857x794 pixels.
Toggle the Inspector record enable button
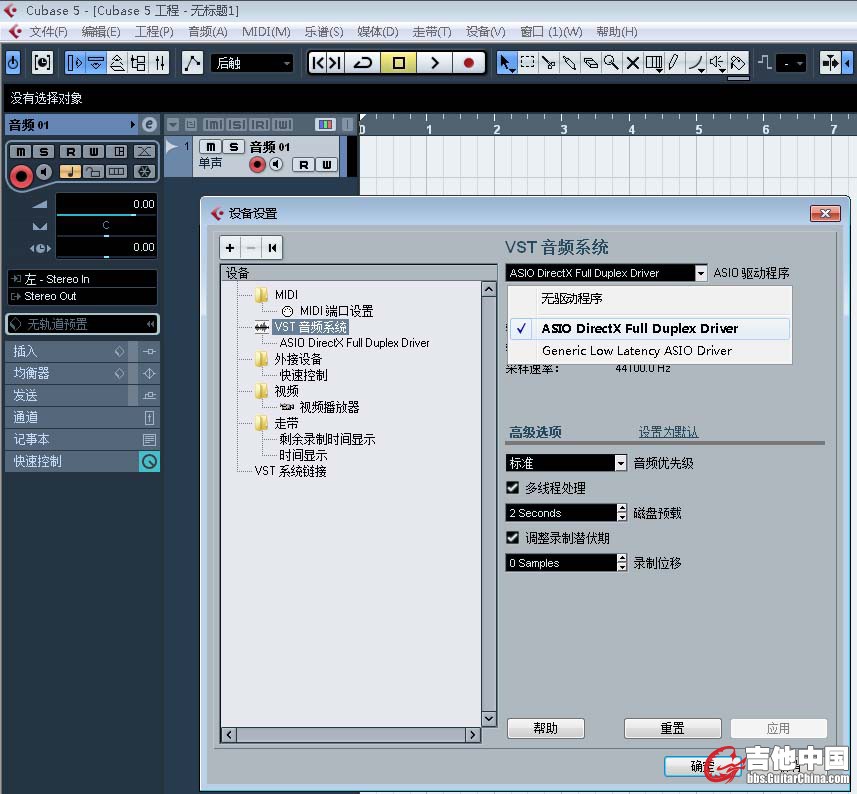21,176
